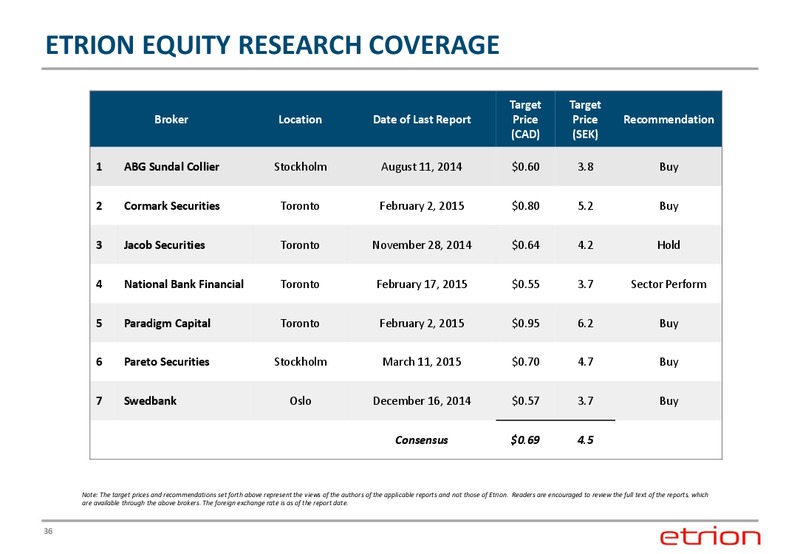Viewport: 800px width, 554px height.
Task: Select broker name 'ABG Sundal Collier'
Action: [171, 167]
